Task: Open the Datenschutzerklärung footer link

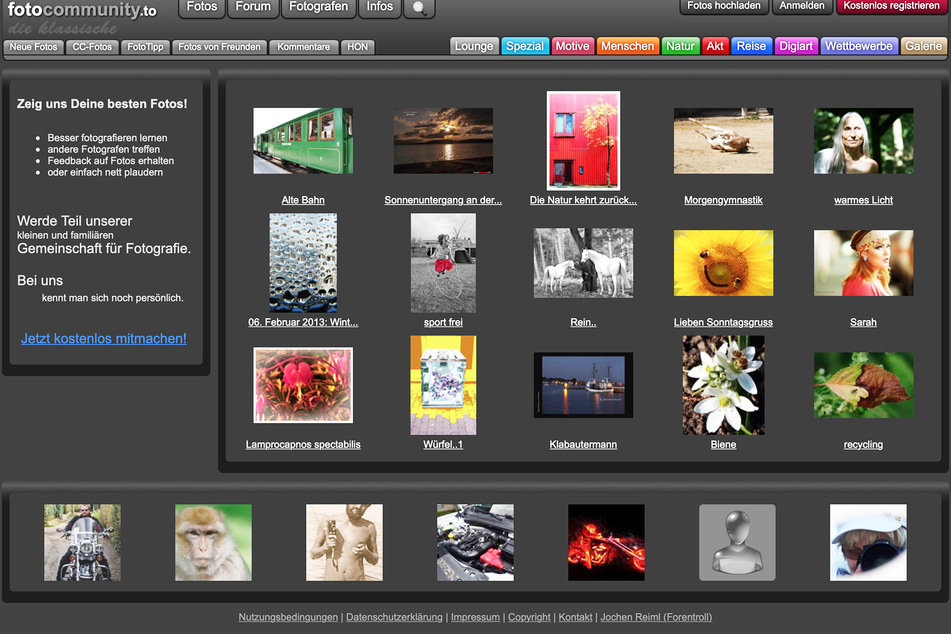Action: coord(394,617)
